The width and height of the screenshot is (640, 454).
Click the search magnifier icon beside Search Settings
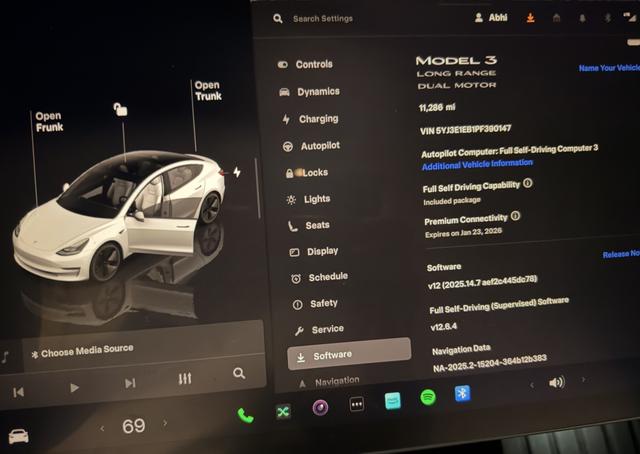pos(278,18)
